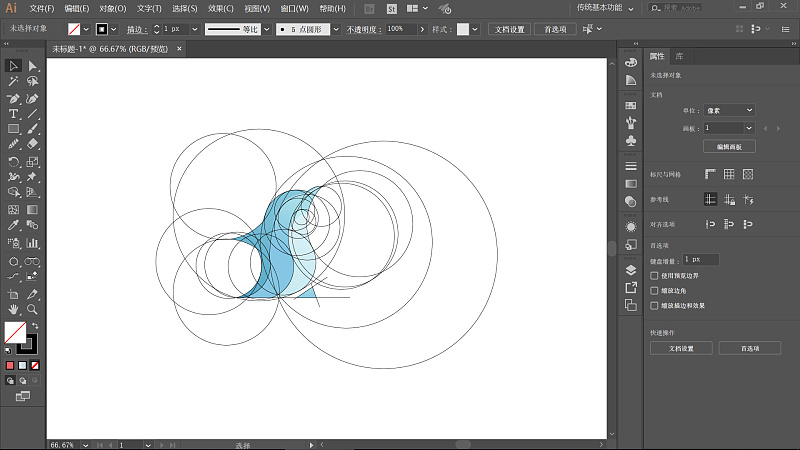The width and height of the screenshot is (800, 450).
Task: Select the Direct Selection tool
Action: click(x=33, y=66)
